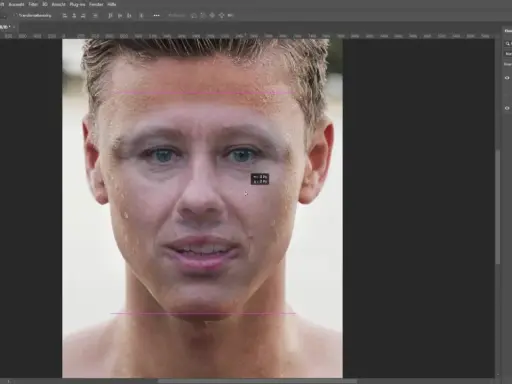The image size is (512, 384).
Task: Click align top edges icon
Action: (x=110, y=16)
